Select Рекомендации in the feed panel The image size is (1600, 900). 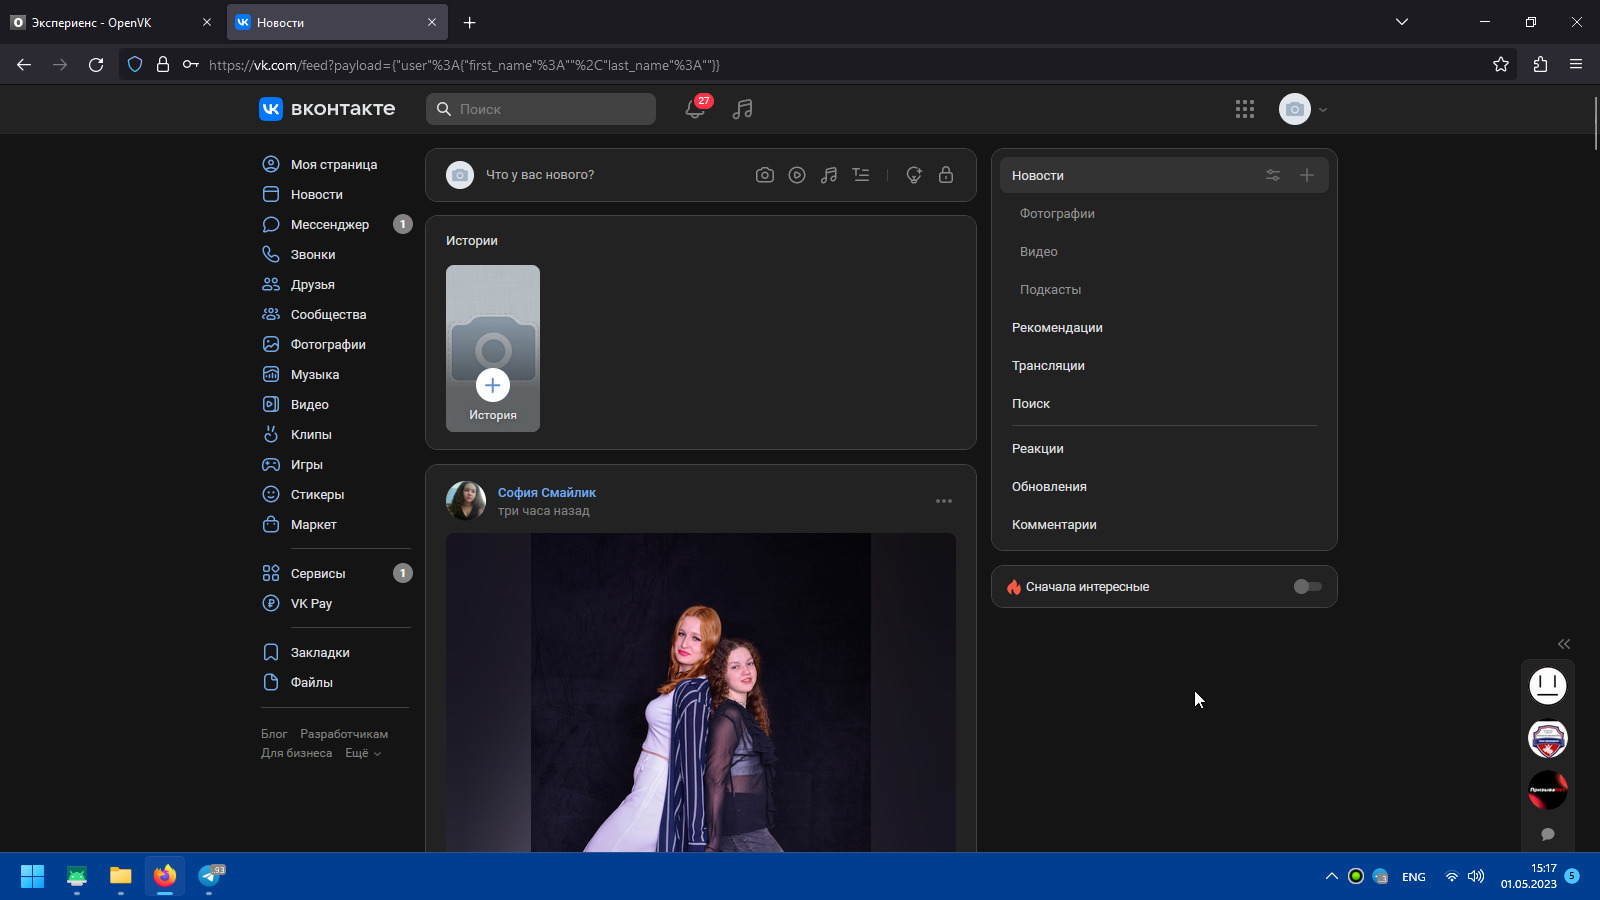(x=1057, y=328)
